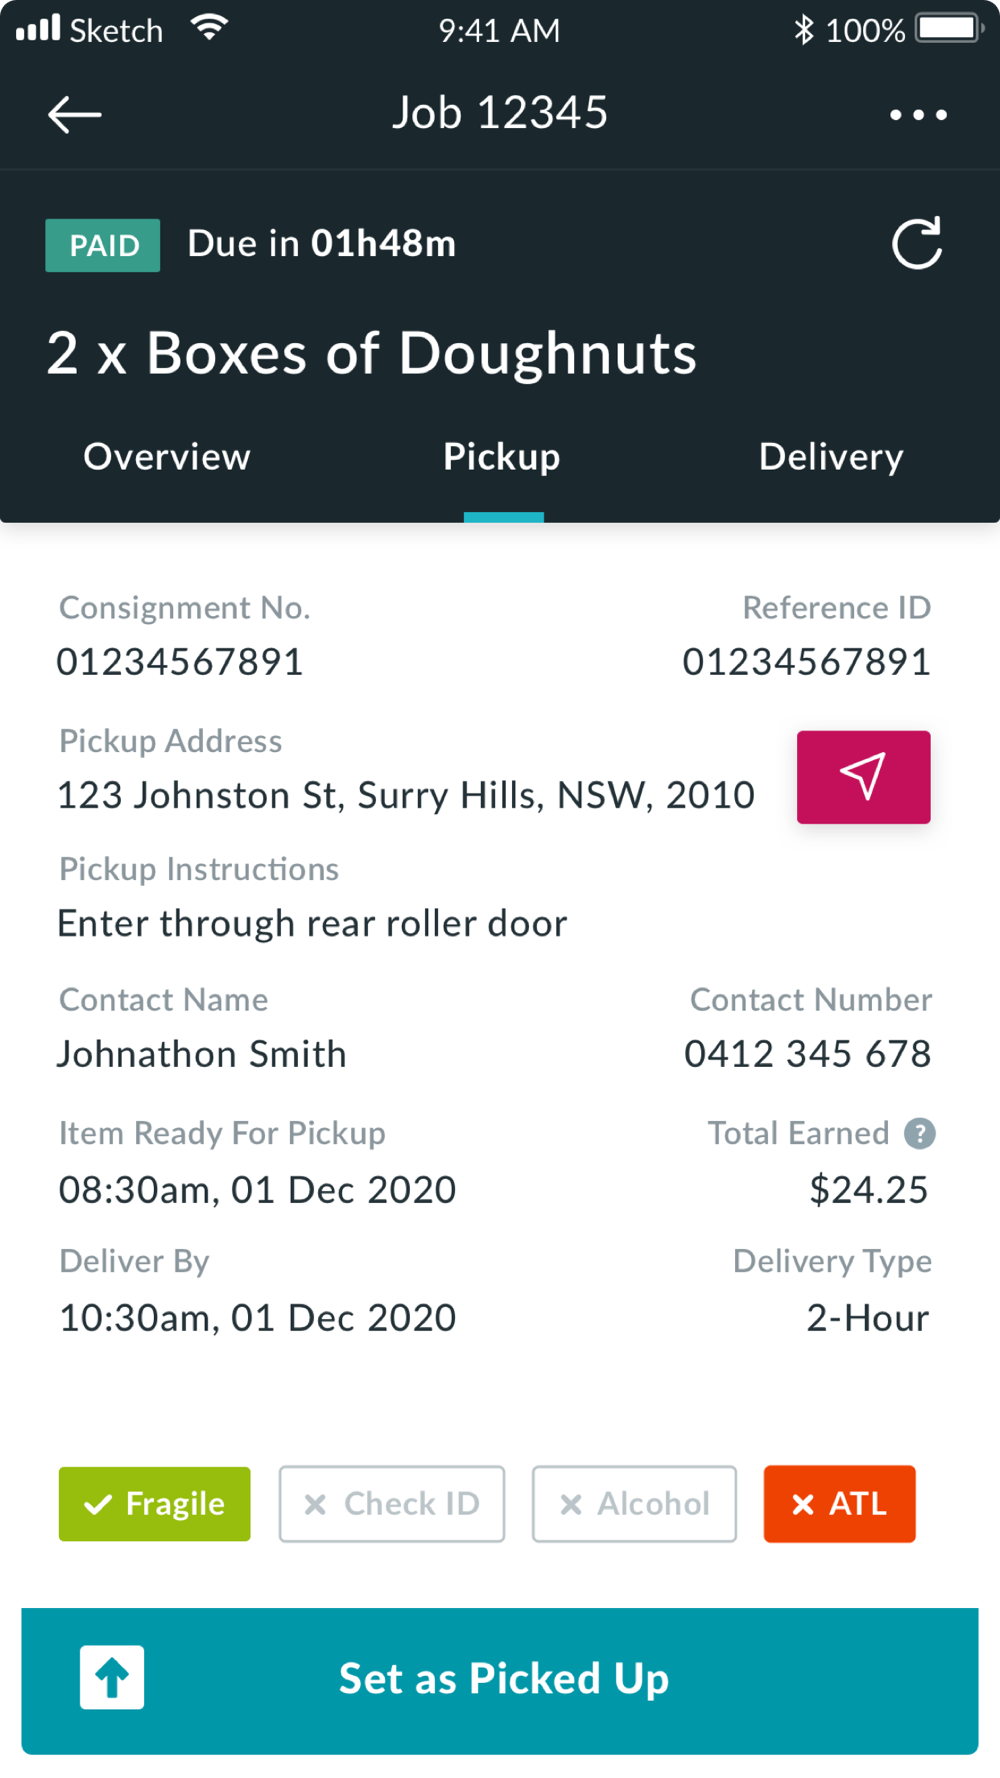
Task: Tap the Total Earned help icon
Action: (x=919, y=1133)
